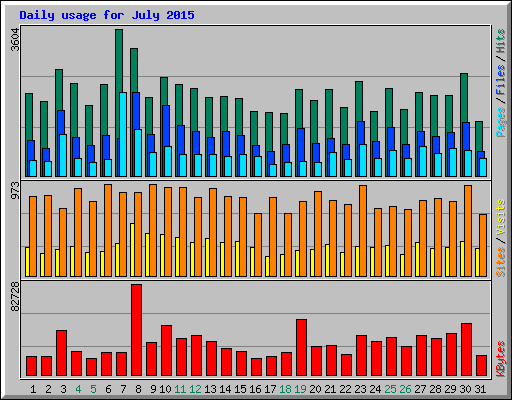This screenshot has width=512, height=400.
Task: Click day 19 weekend label
Action: [x=300, y=389]
